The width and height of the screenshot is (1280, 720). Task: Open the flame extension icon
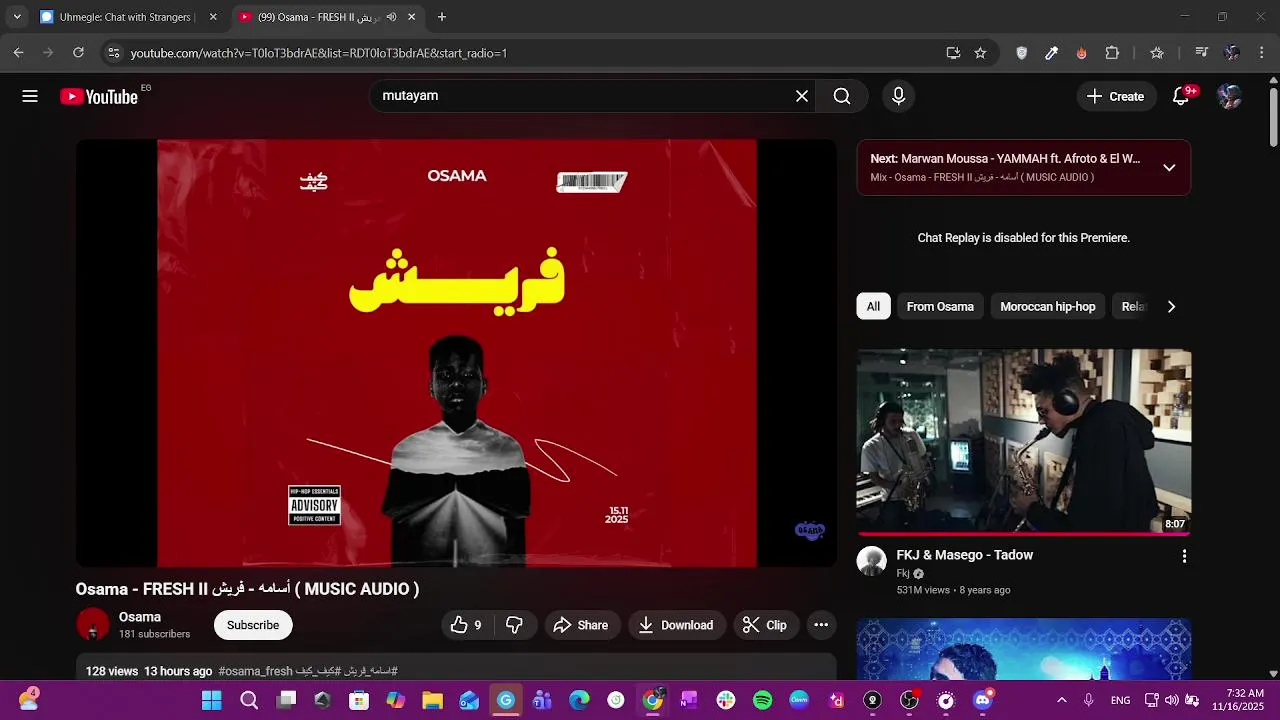point(1081,53)
